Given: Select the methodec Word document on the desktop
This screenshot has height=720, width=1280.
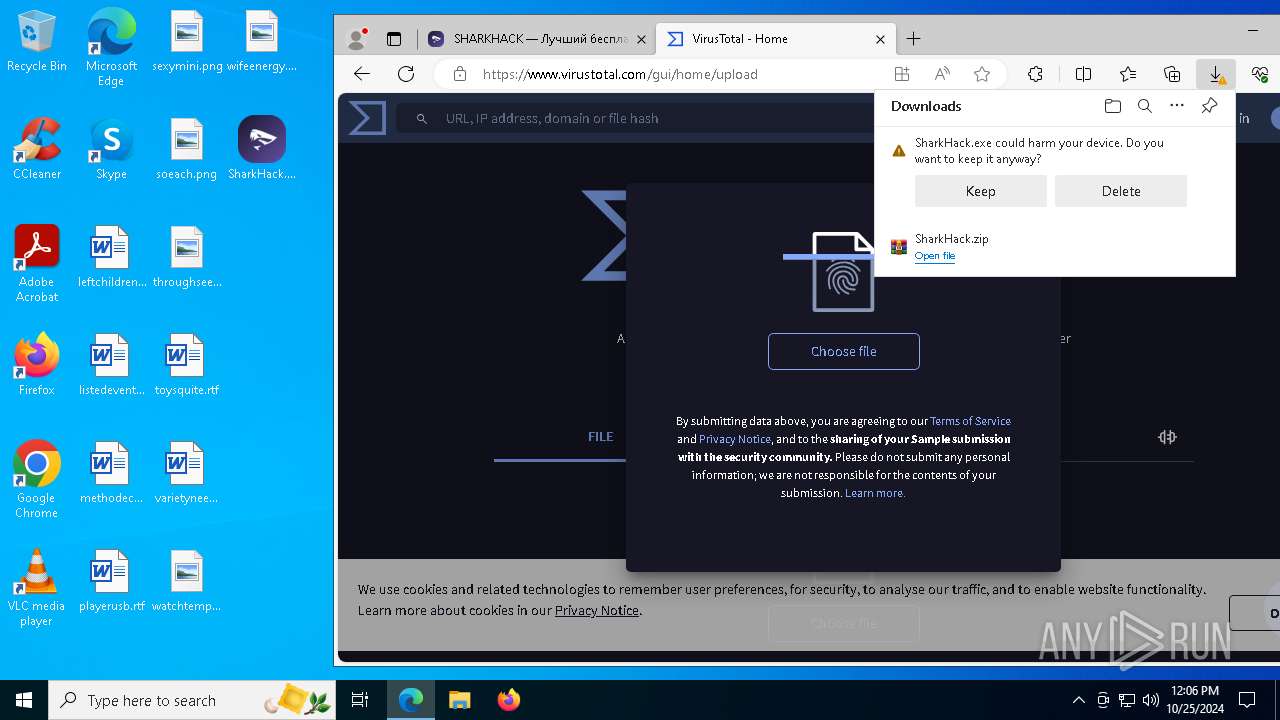Looking at the screenshot, I should 111,473.
